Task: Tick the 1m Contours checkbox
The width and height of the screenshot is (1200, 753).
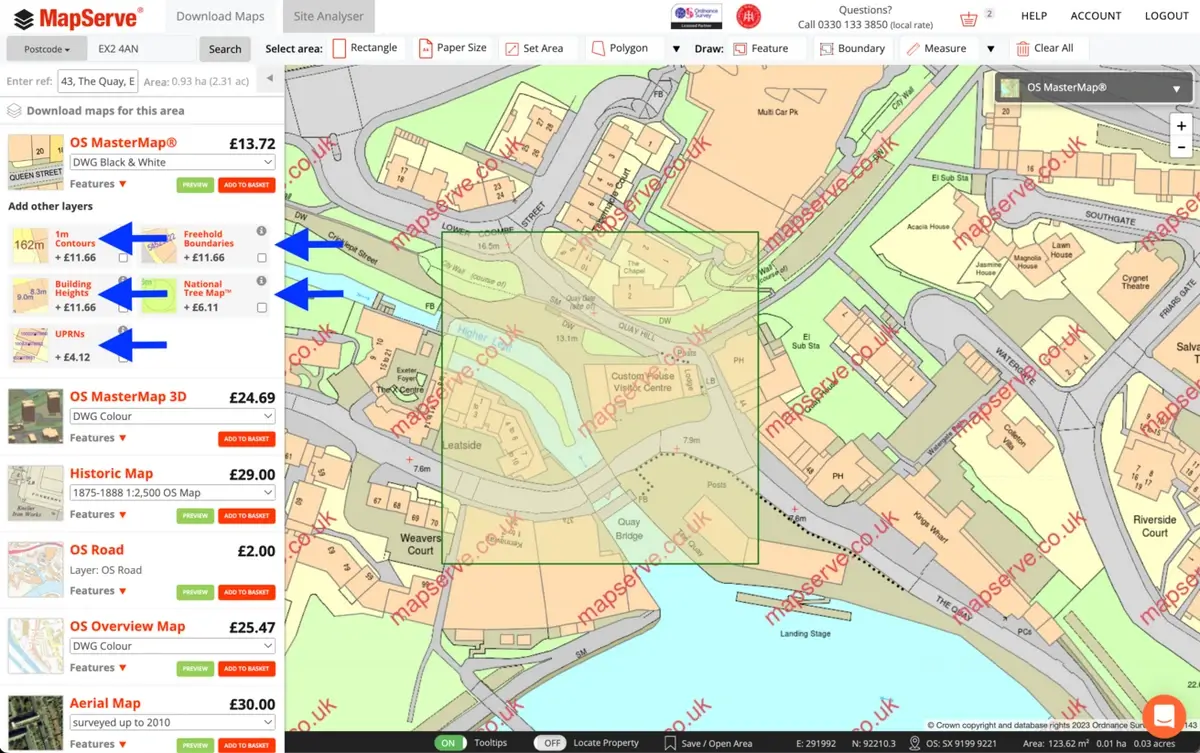Action: [124, 258]
